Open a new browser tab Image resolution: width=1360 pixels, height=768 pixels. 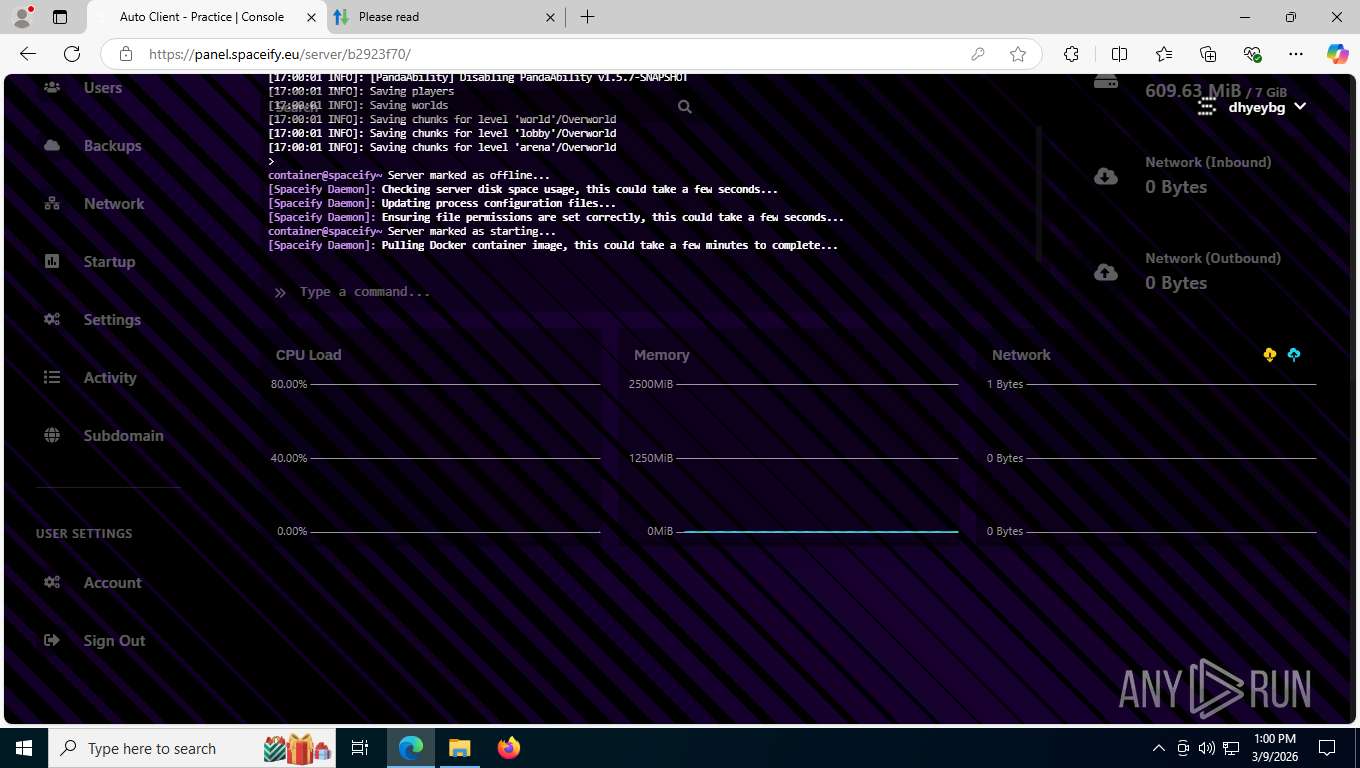click(587, 17)
